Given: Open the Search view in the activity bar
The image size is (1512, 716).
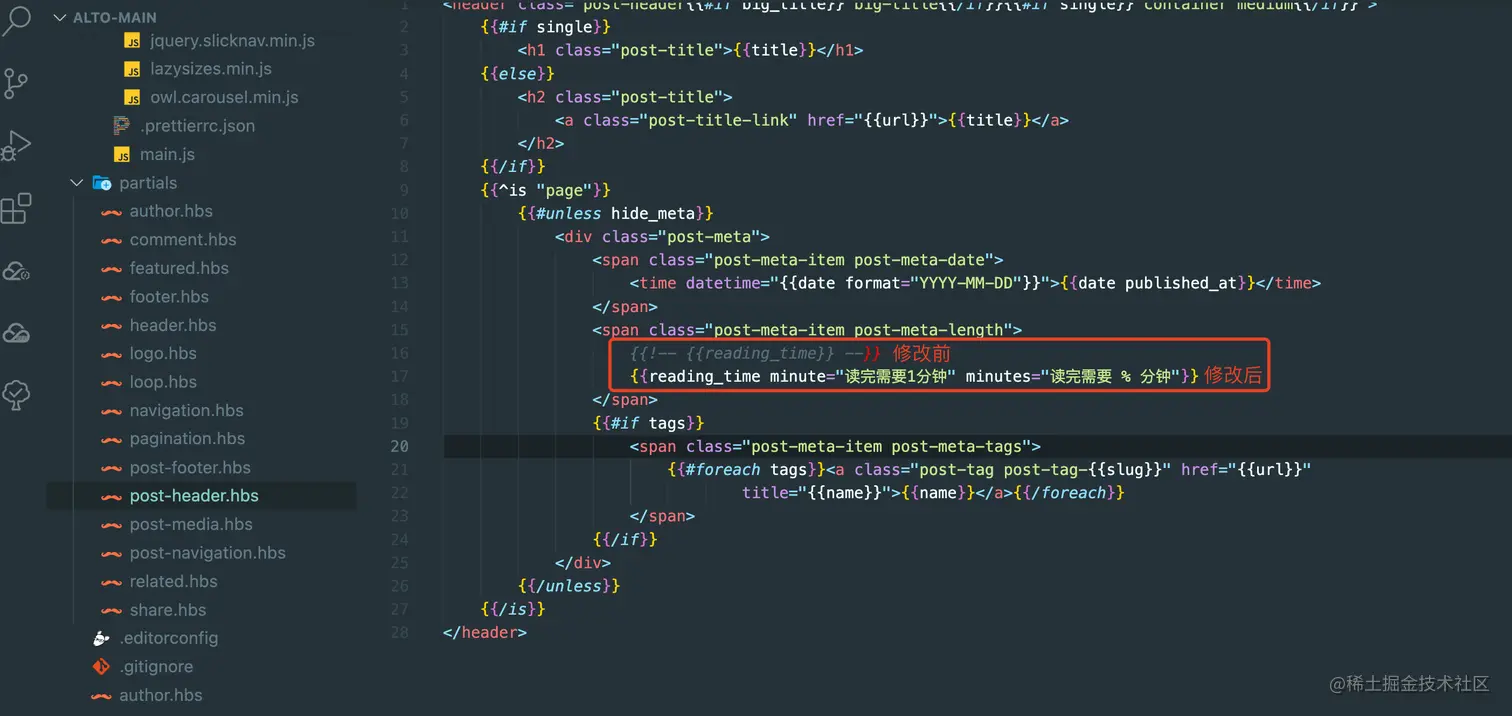Looking at the screenshot, I should click(x=16, y=20).
